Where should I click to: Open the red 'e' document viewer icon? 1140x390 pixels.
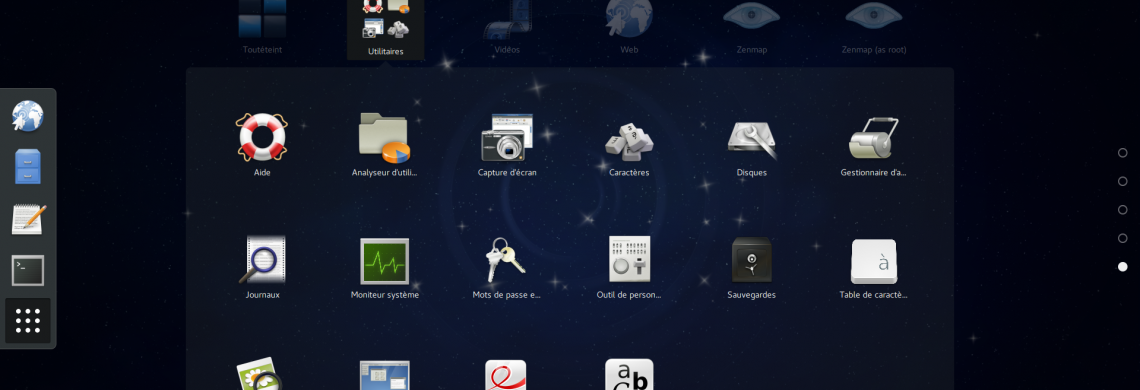(x=505, y=375)
